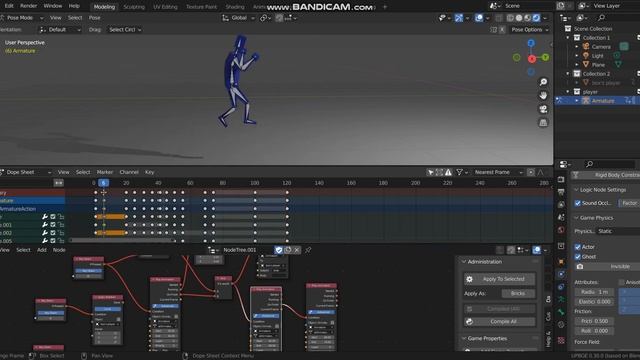Open the Physics type Static dropdown

[618, 231]
